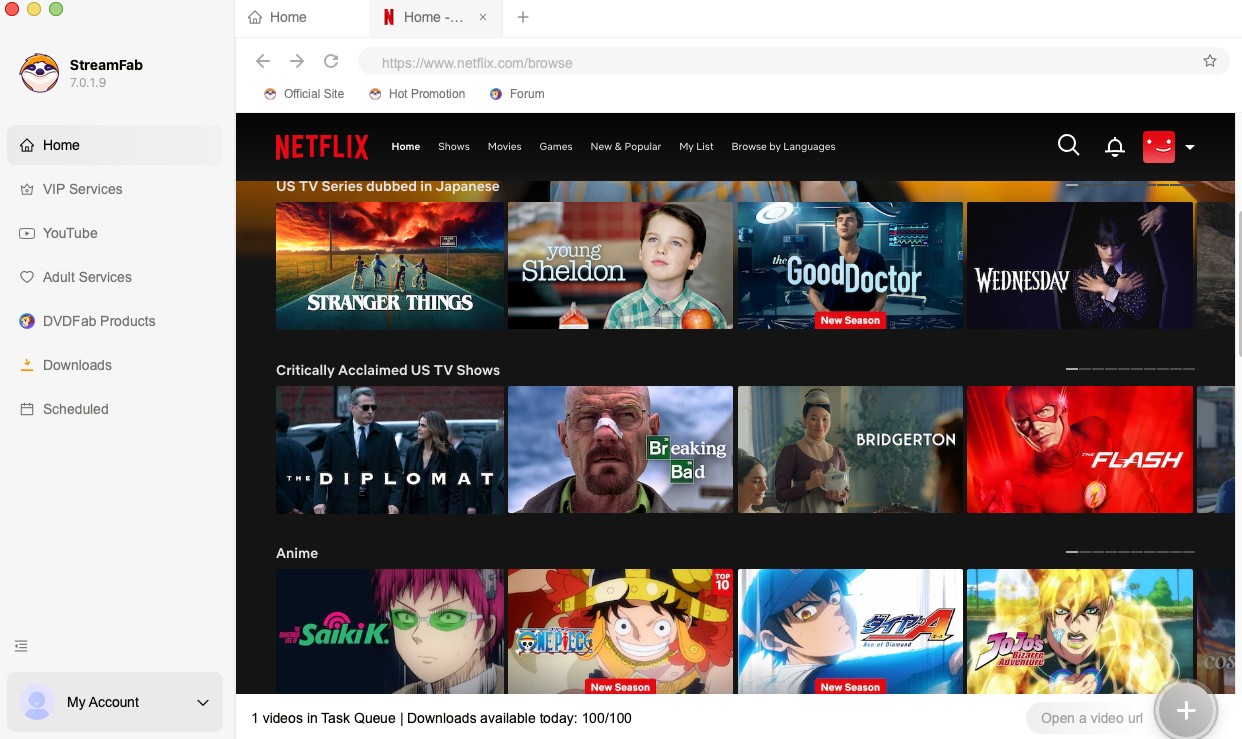The width and height of the screenshot is (1242, 739).
Task: Click the DVDFab Products logo icon
Action: pos(27,321)
